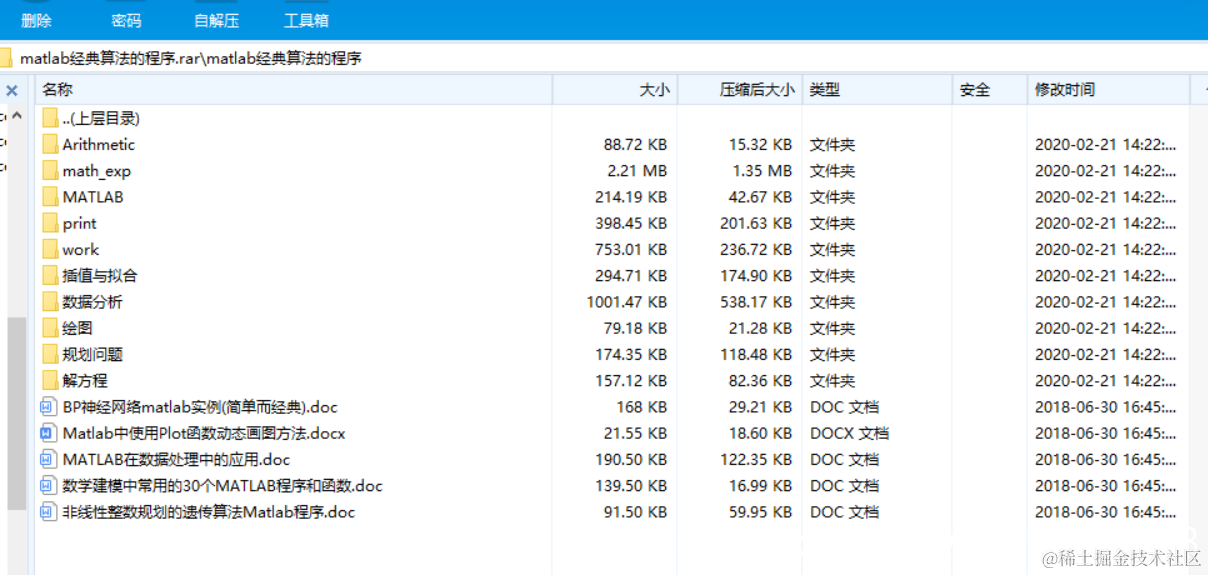Click the 规划问题 folder icon

50,354
